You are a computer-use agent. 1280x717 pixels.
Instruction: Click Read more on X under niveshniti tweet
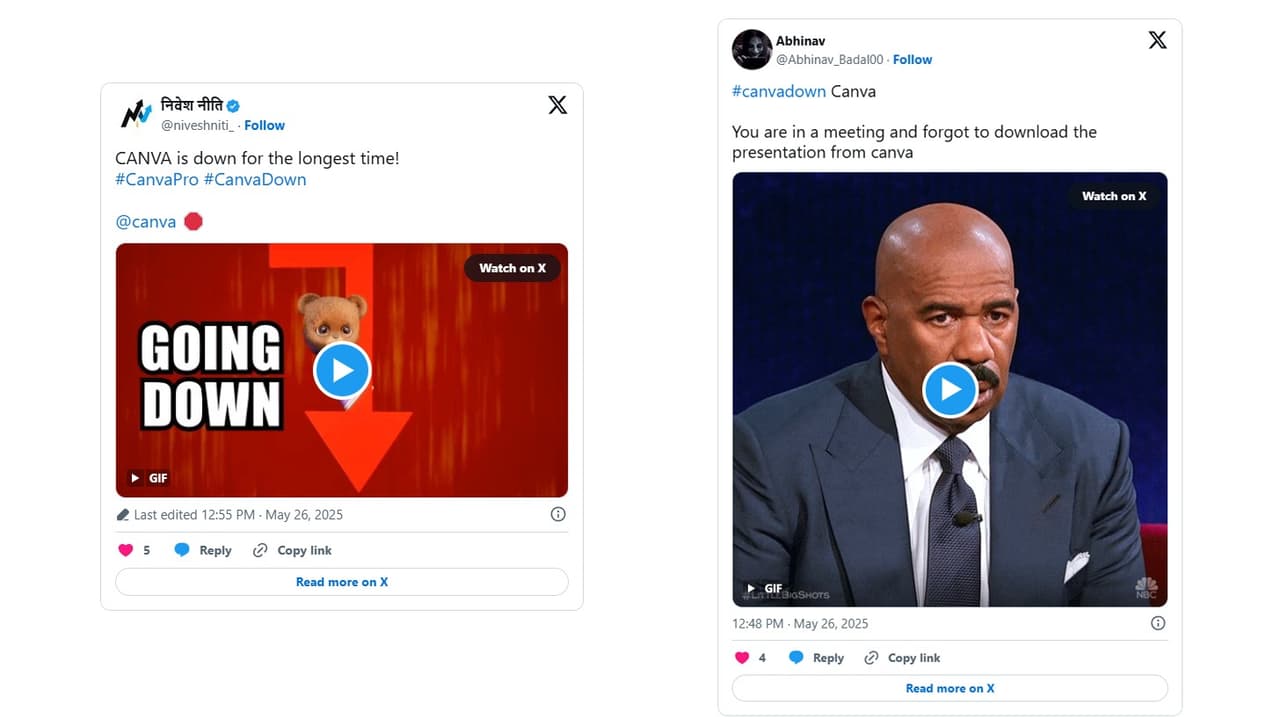tap(342, 582)
